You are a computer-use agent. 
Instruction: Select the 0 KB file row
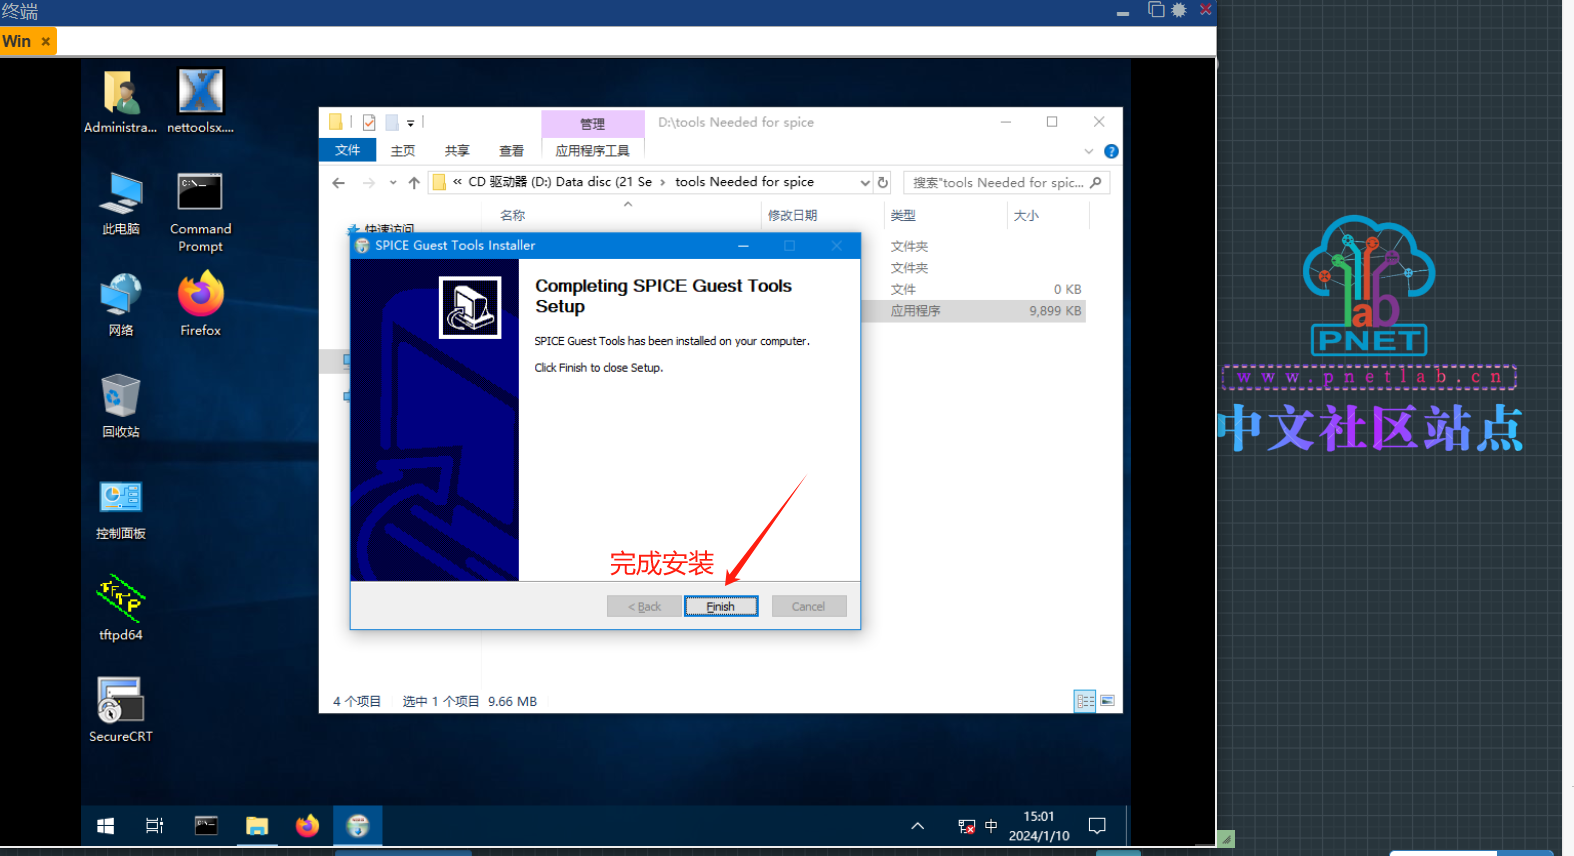[973, 289]
